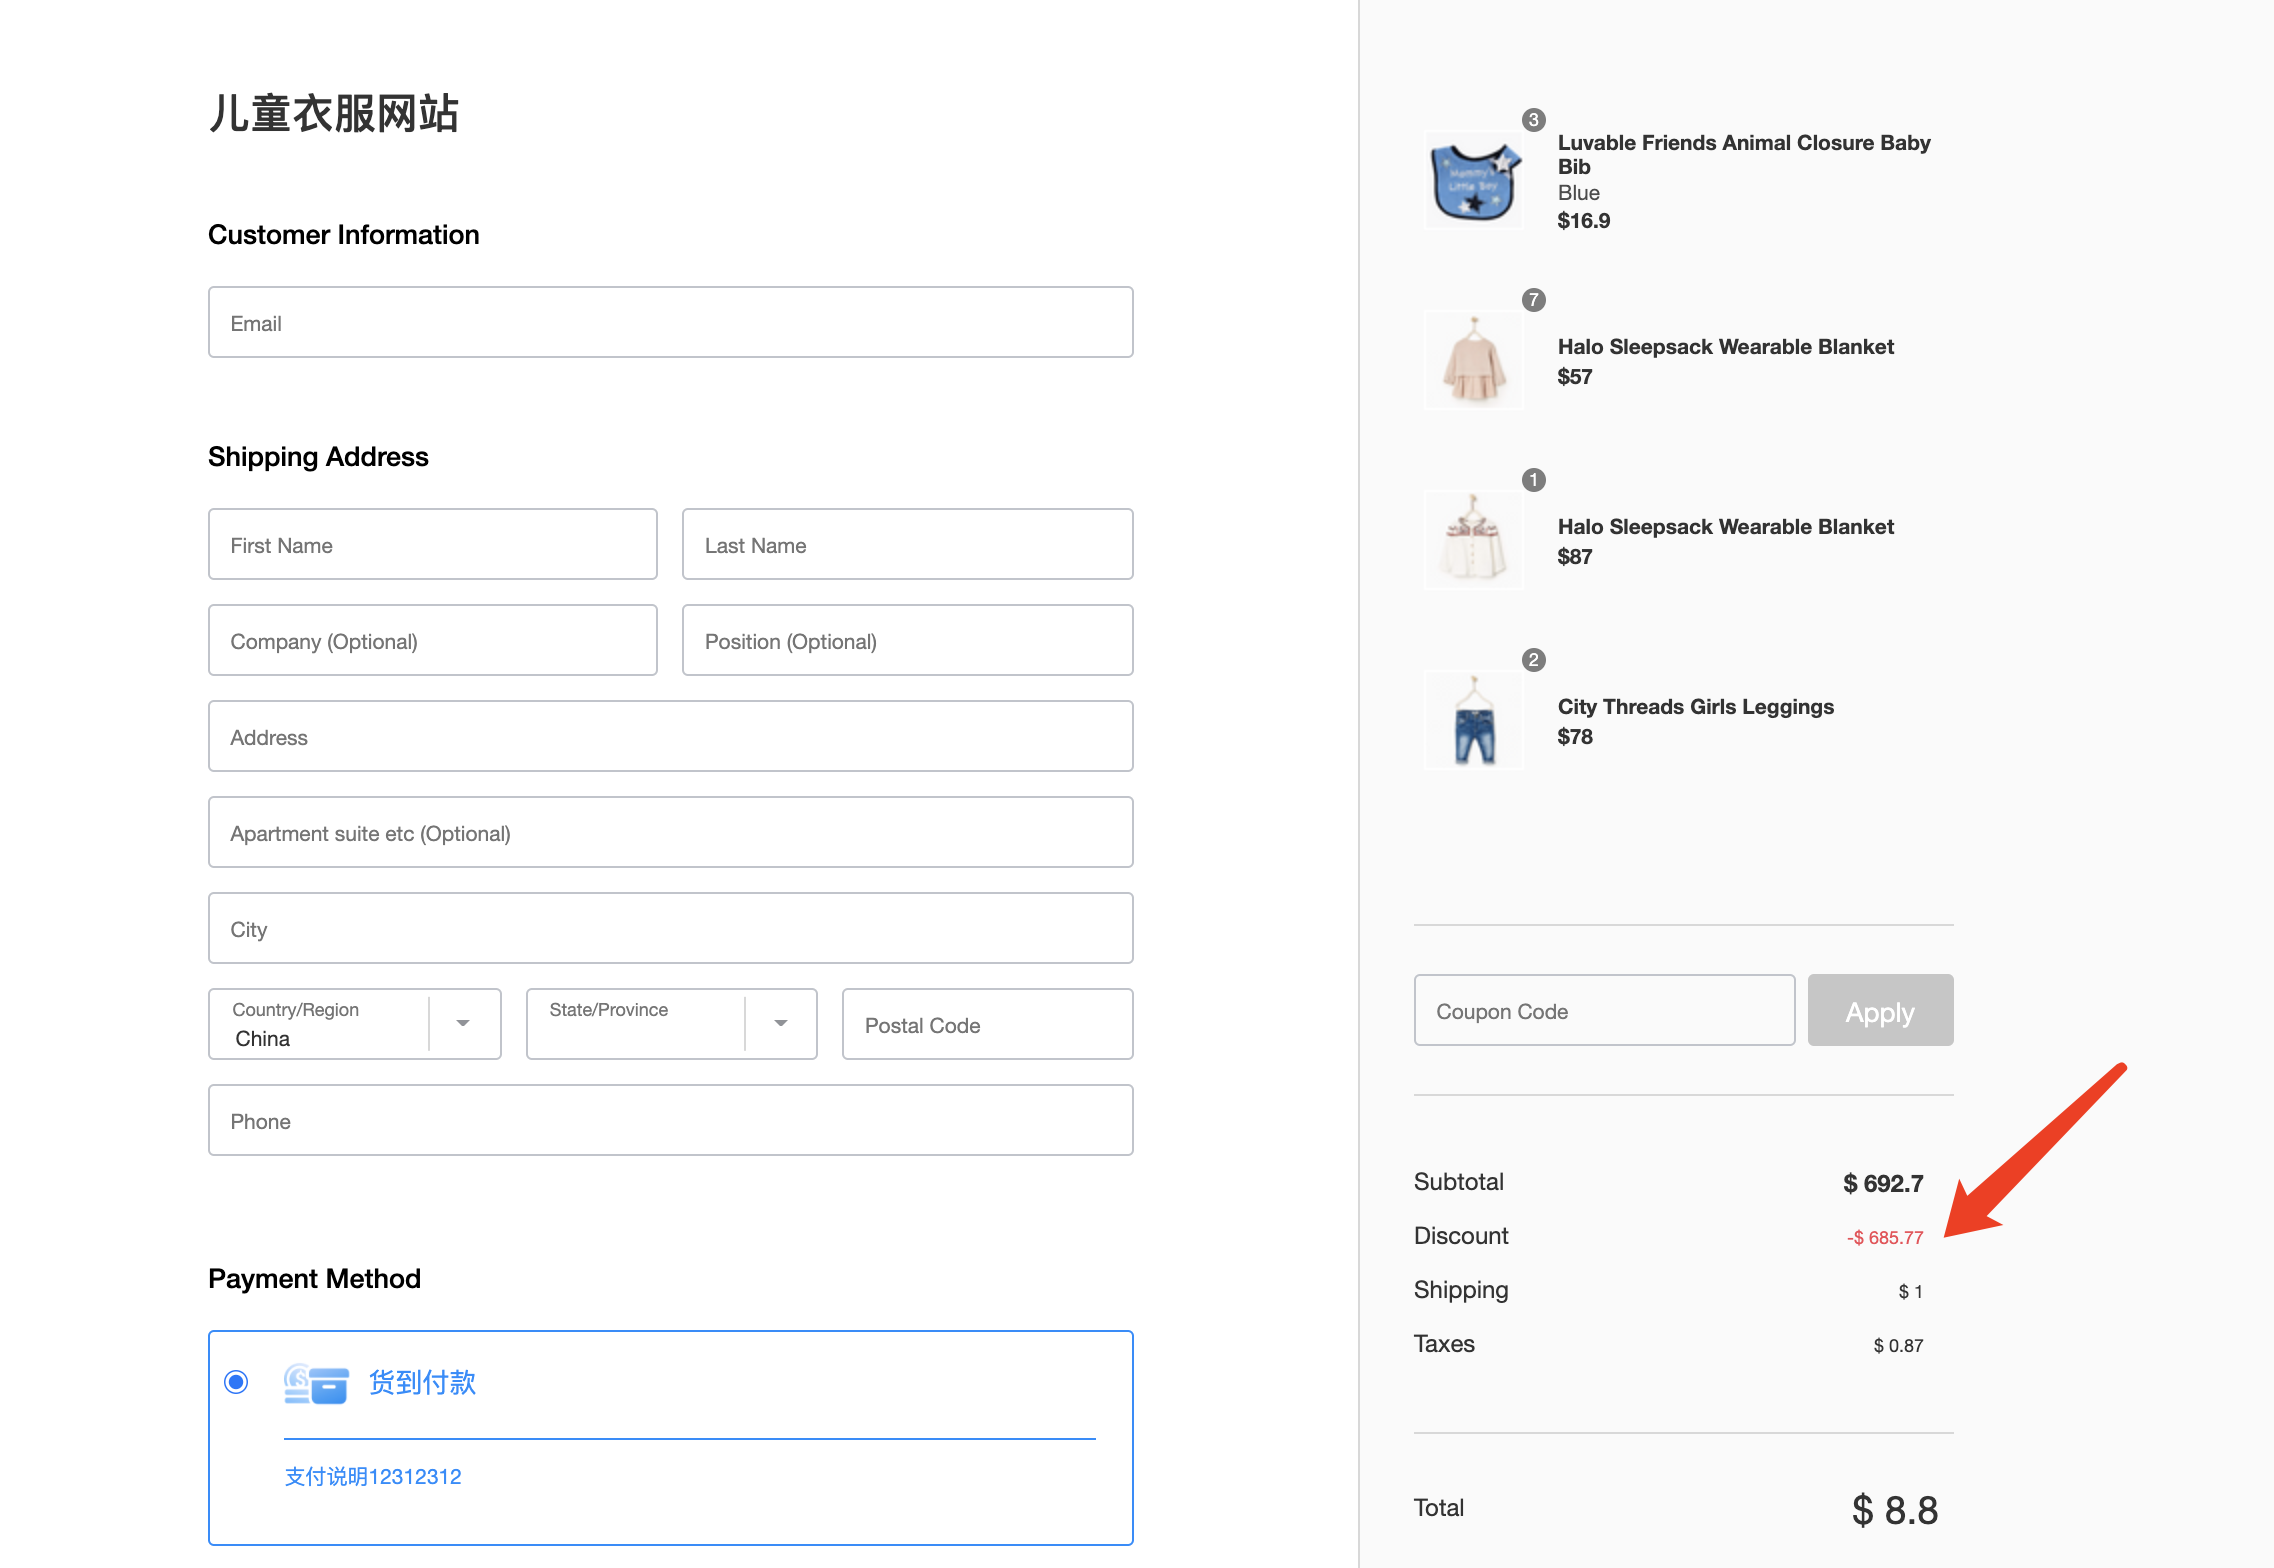Viewport: 2274px width, 1568px height.
Task: Click the 儿童衣服网站 store title
Action: [333, 113]
